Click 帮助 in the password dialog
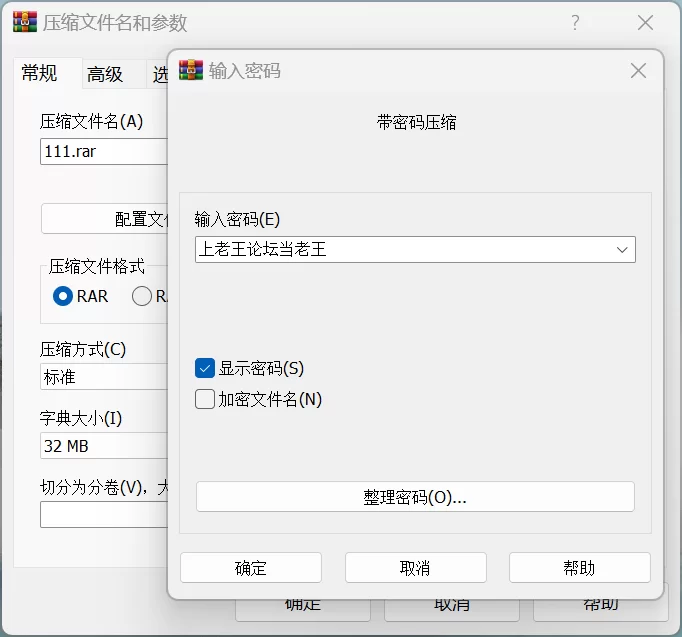Screen dimensions: 682x637 (579, 568)
